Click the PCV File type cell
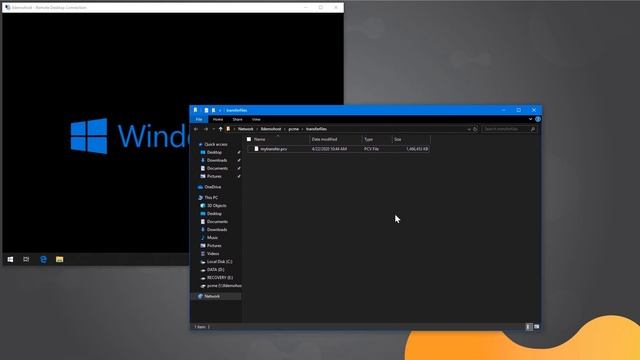The width and height of the screenshot is (640, 360). (x=371, y=149)
